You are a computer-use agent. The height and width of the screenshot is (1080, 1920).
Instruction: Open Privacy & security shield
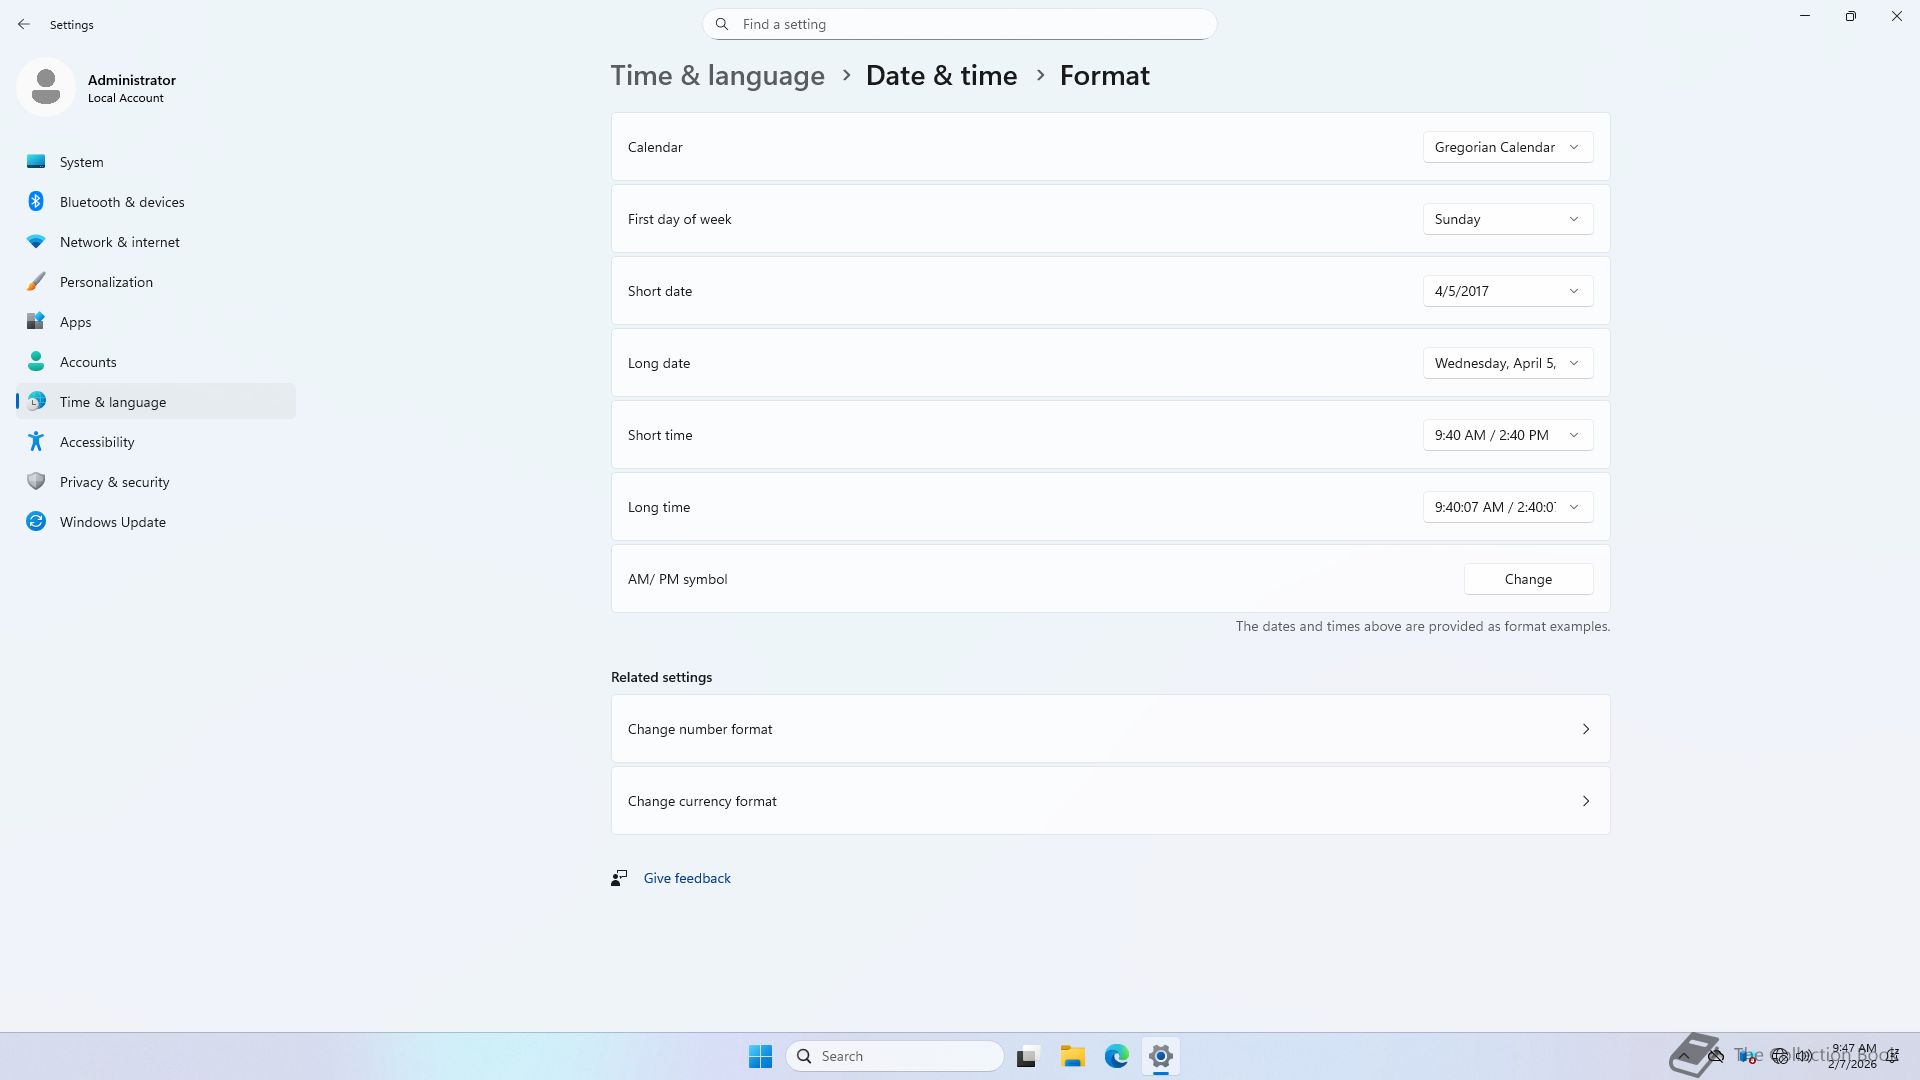click(36, 482)
